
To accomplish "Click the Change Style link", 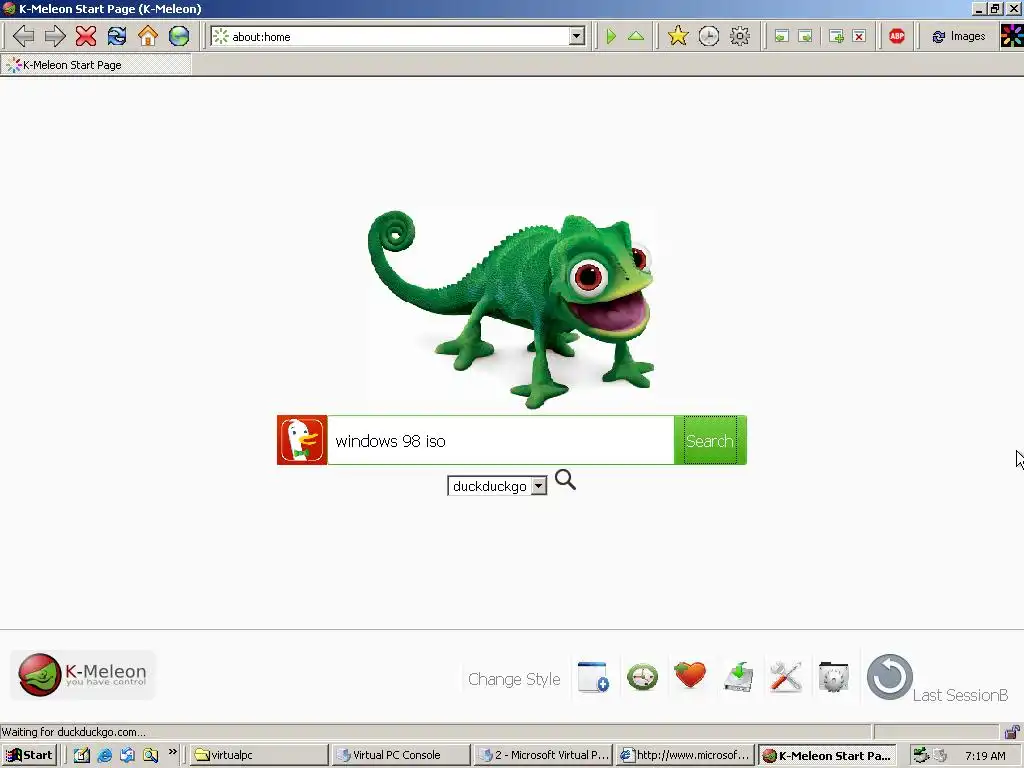I will click(514, 679).
